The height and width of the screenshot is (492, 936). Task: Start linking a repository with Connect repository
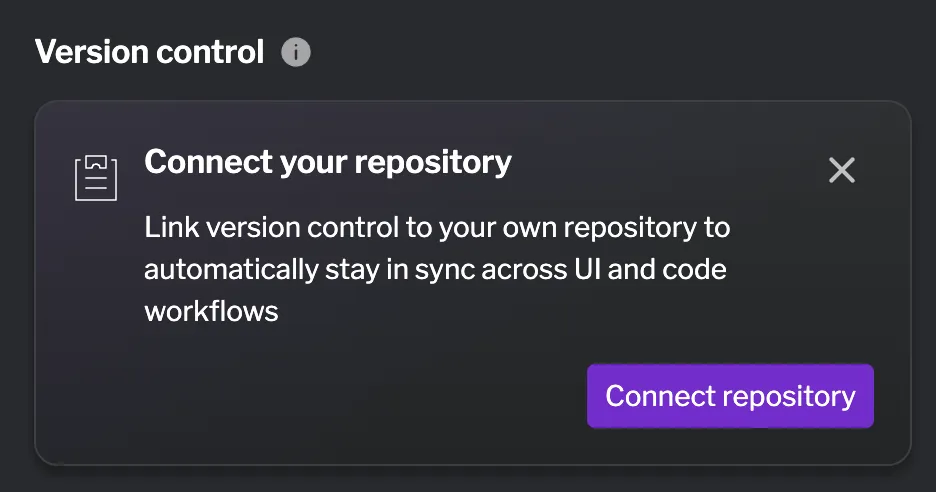(730, 396)
